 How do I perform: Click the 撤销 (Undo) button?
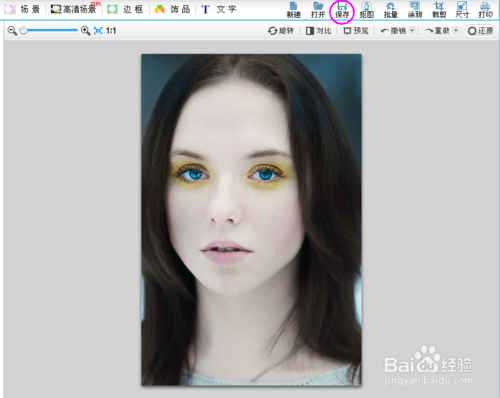[394, 31]
